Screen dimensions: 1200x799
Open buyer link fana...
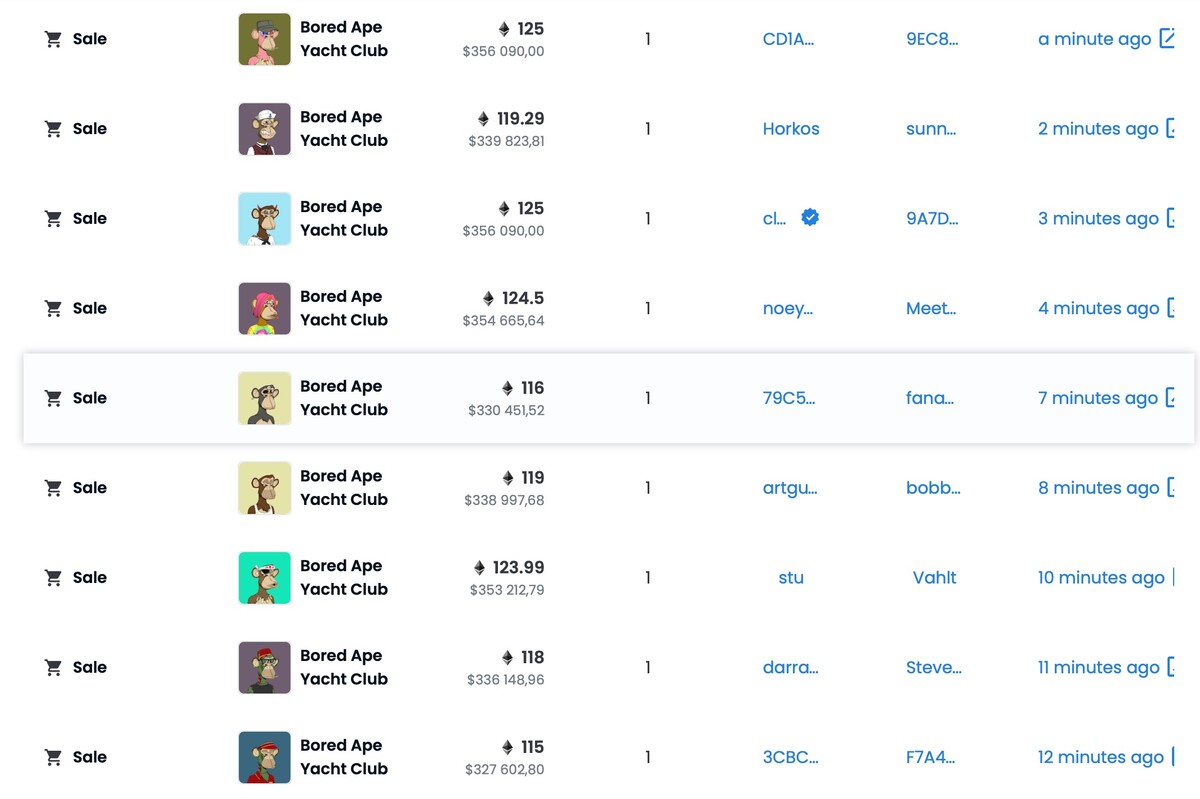click(x=930, y=398)
